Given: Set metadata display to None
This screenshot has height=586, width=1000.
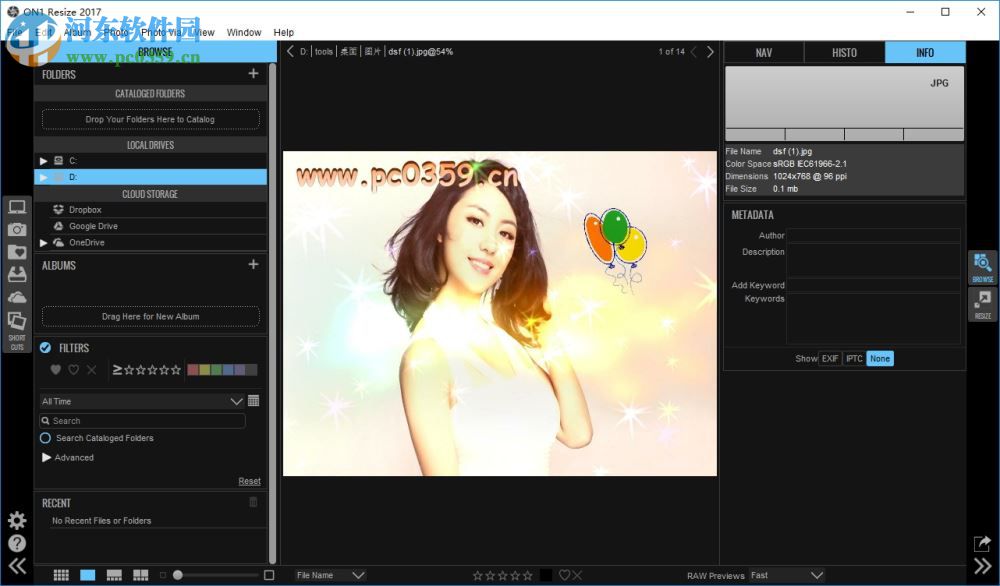Looking at the screenshot, I should tap(880, 358).
